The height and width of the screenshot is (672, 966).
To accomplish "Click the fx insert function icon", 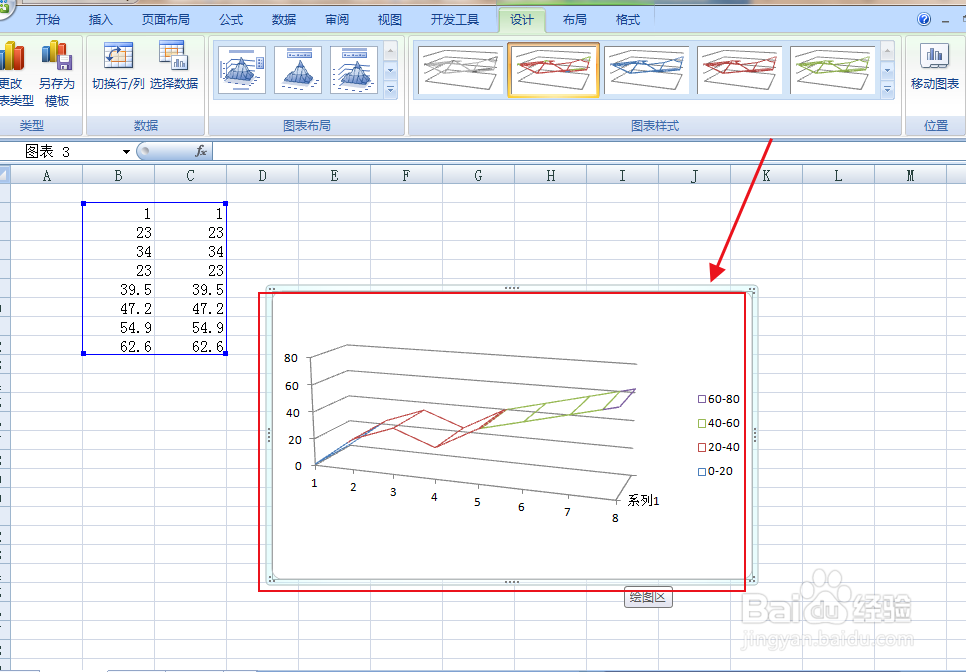I will [x=201, y=151].
